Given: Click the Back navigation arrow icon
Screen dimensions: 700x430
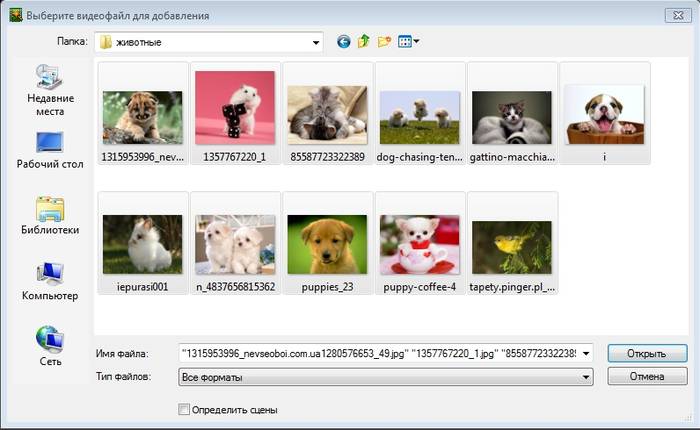Looking at the screenshot, I should click(x=344, y=42).
